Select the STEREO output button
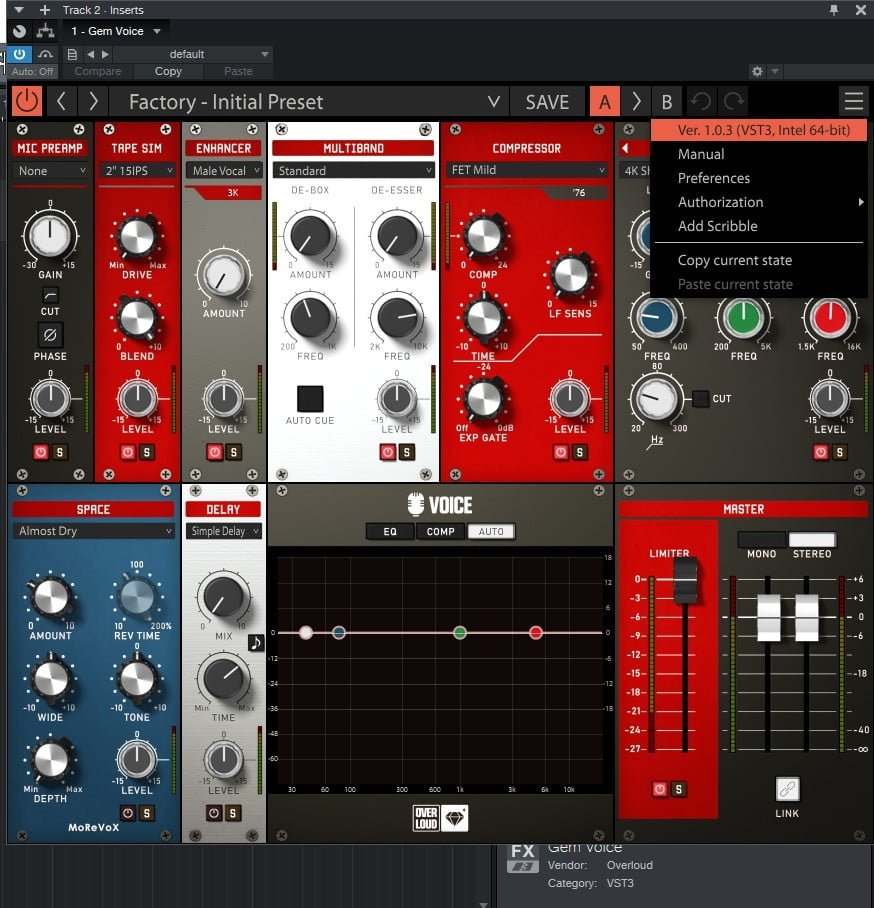 [x=811, y=540]
